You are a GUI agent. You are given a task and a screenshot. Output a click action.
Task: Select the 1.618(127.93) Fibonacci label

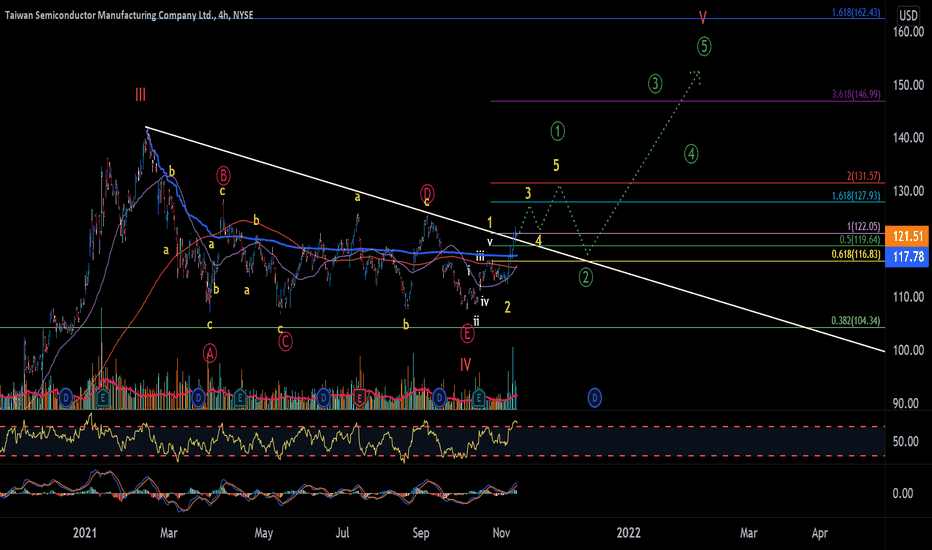tap(857, 196)
